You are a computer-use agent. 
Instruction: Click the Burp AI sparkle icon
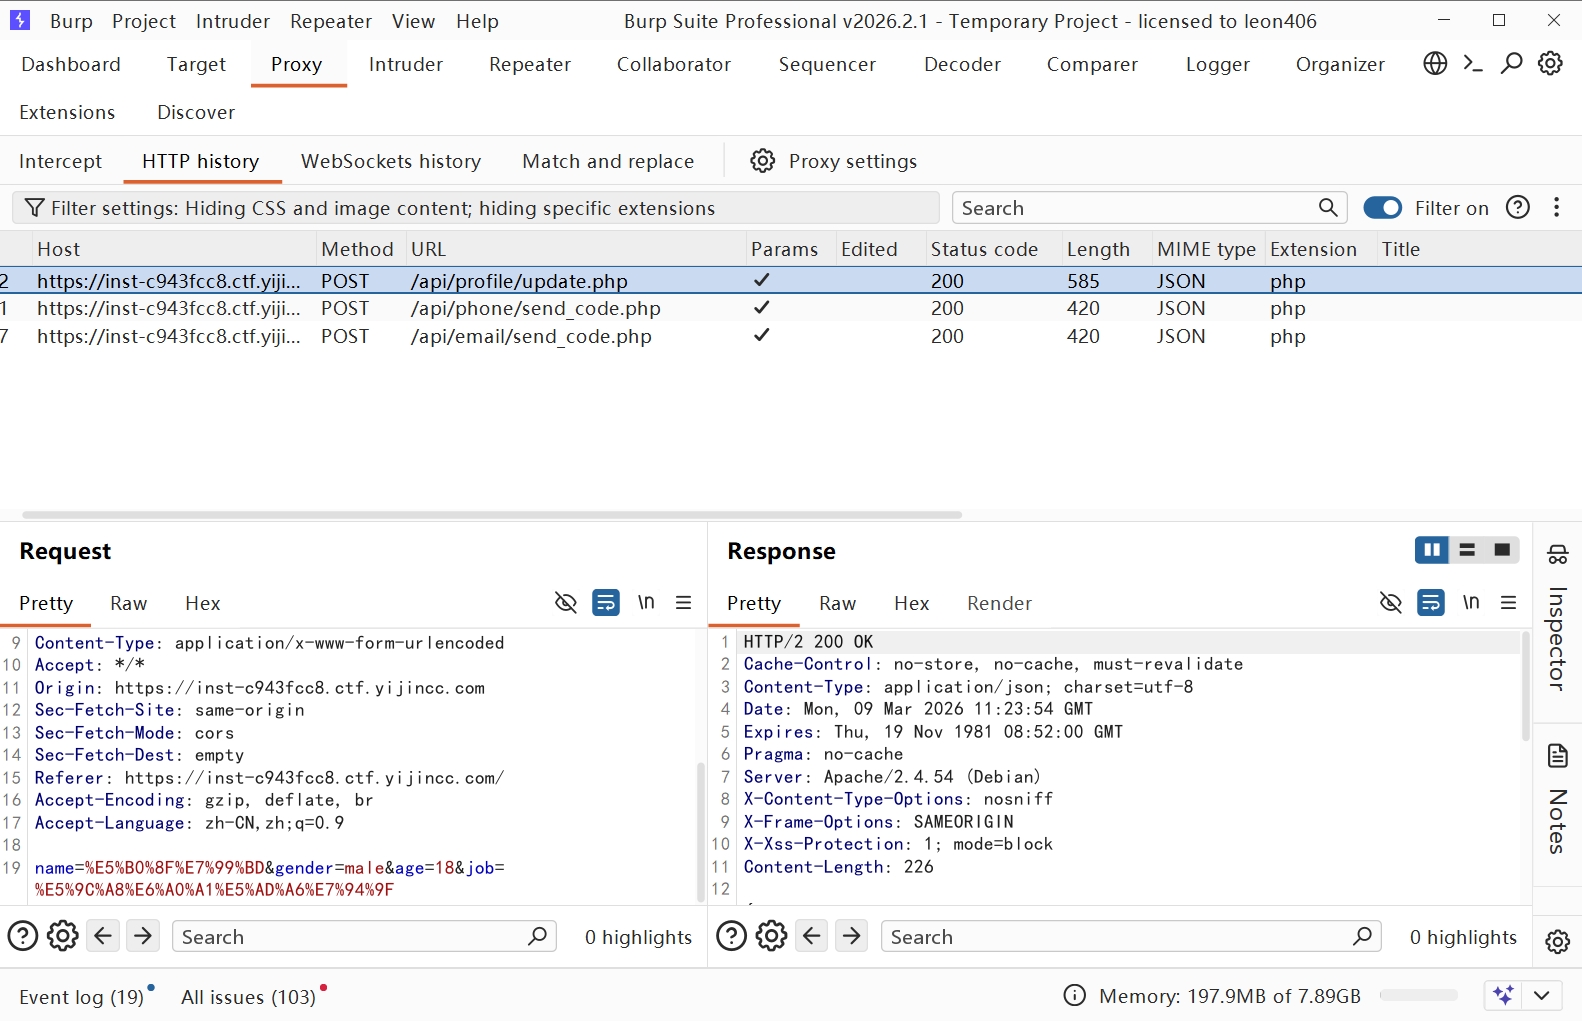[1502, 995]
